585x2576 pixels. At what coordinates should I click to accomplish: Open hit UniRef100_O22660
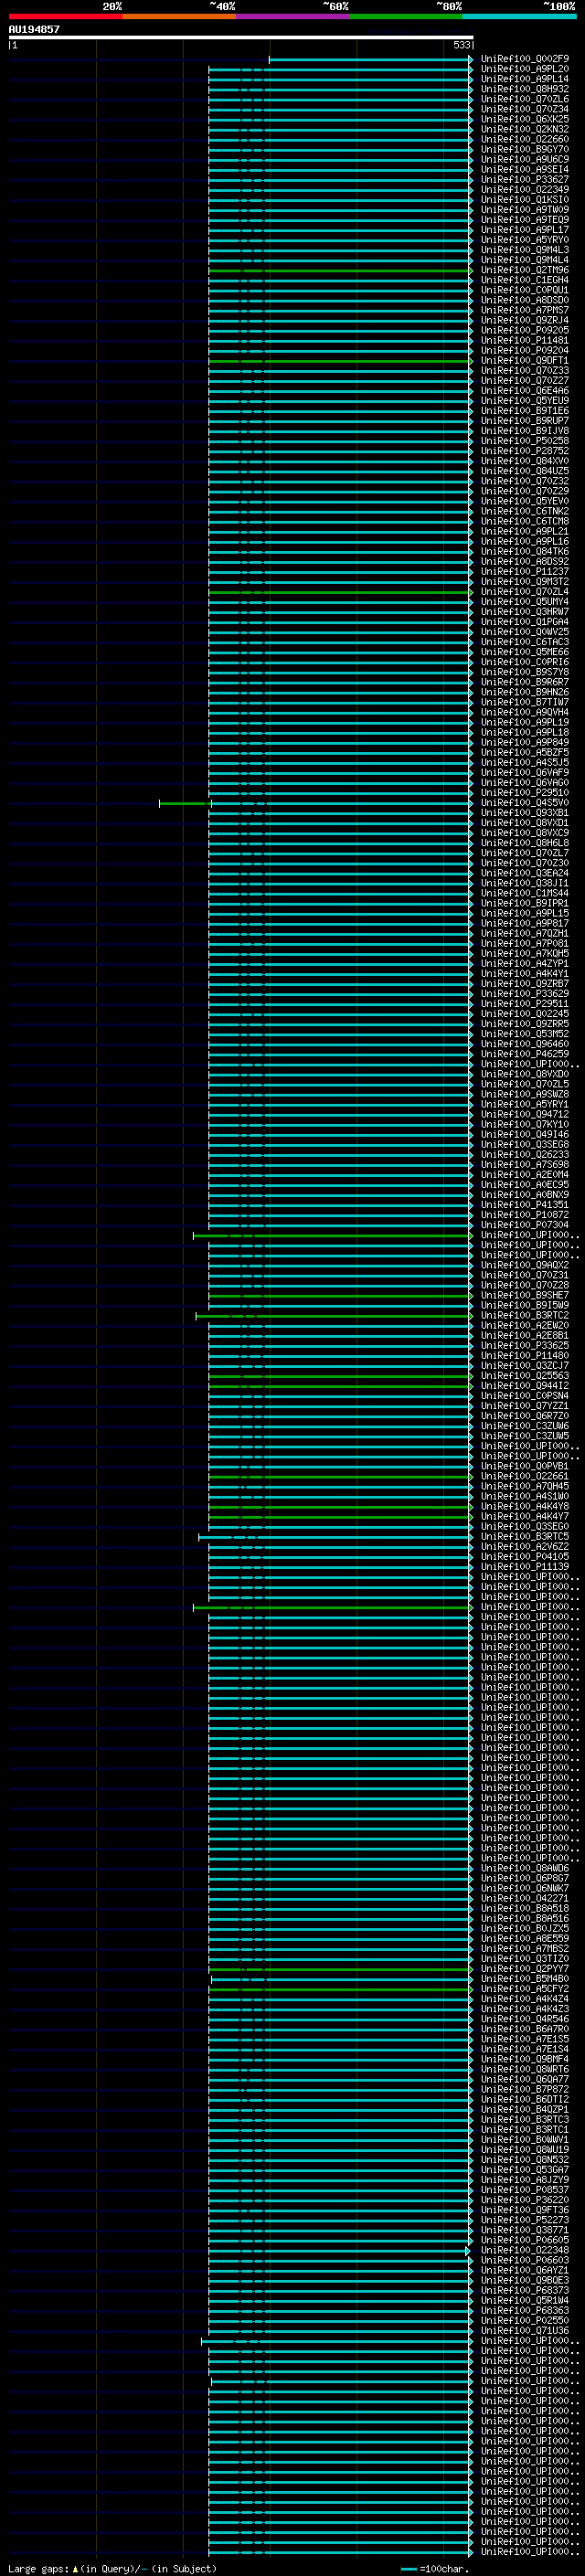click(x=524, y=139)
